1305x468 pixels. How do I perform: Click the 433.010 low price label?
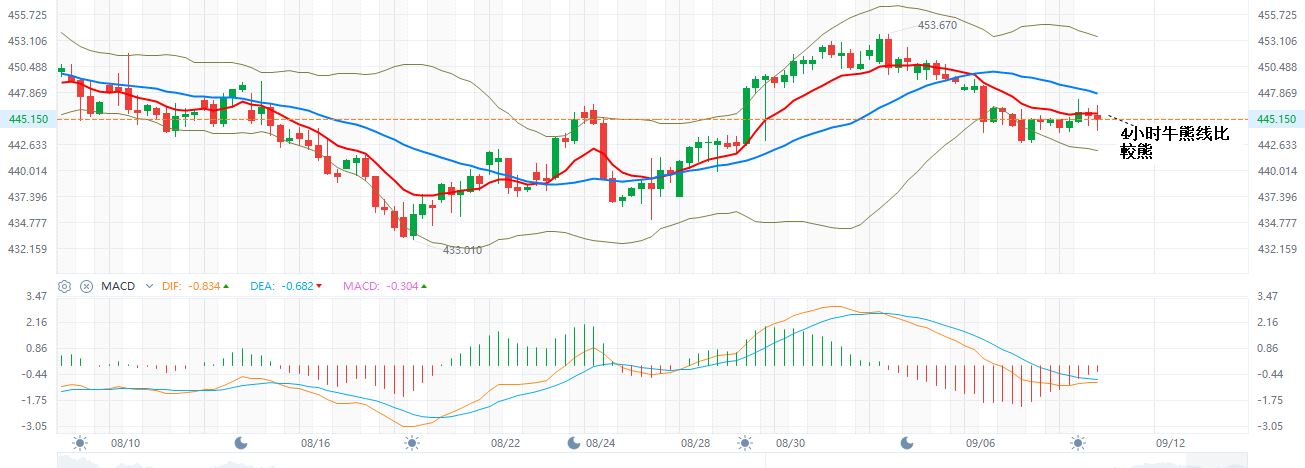tap(462, 250)
